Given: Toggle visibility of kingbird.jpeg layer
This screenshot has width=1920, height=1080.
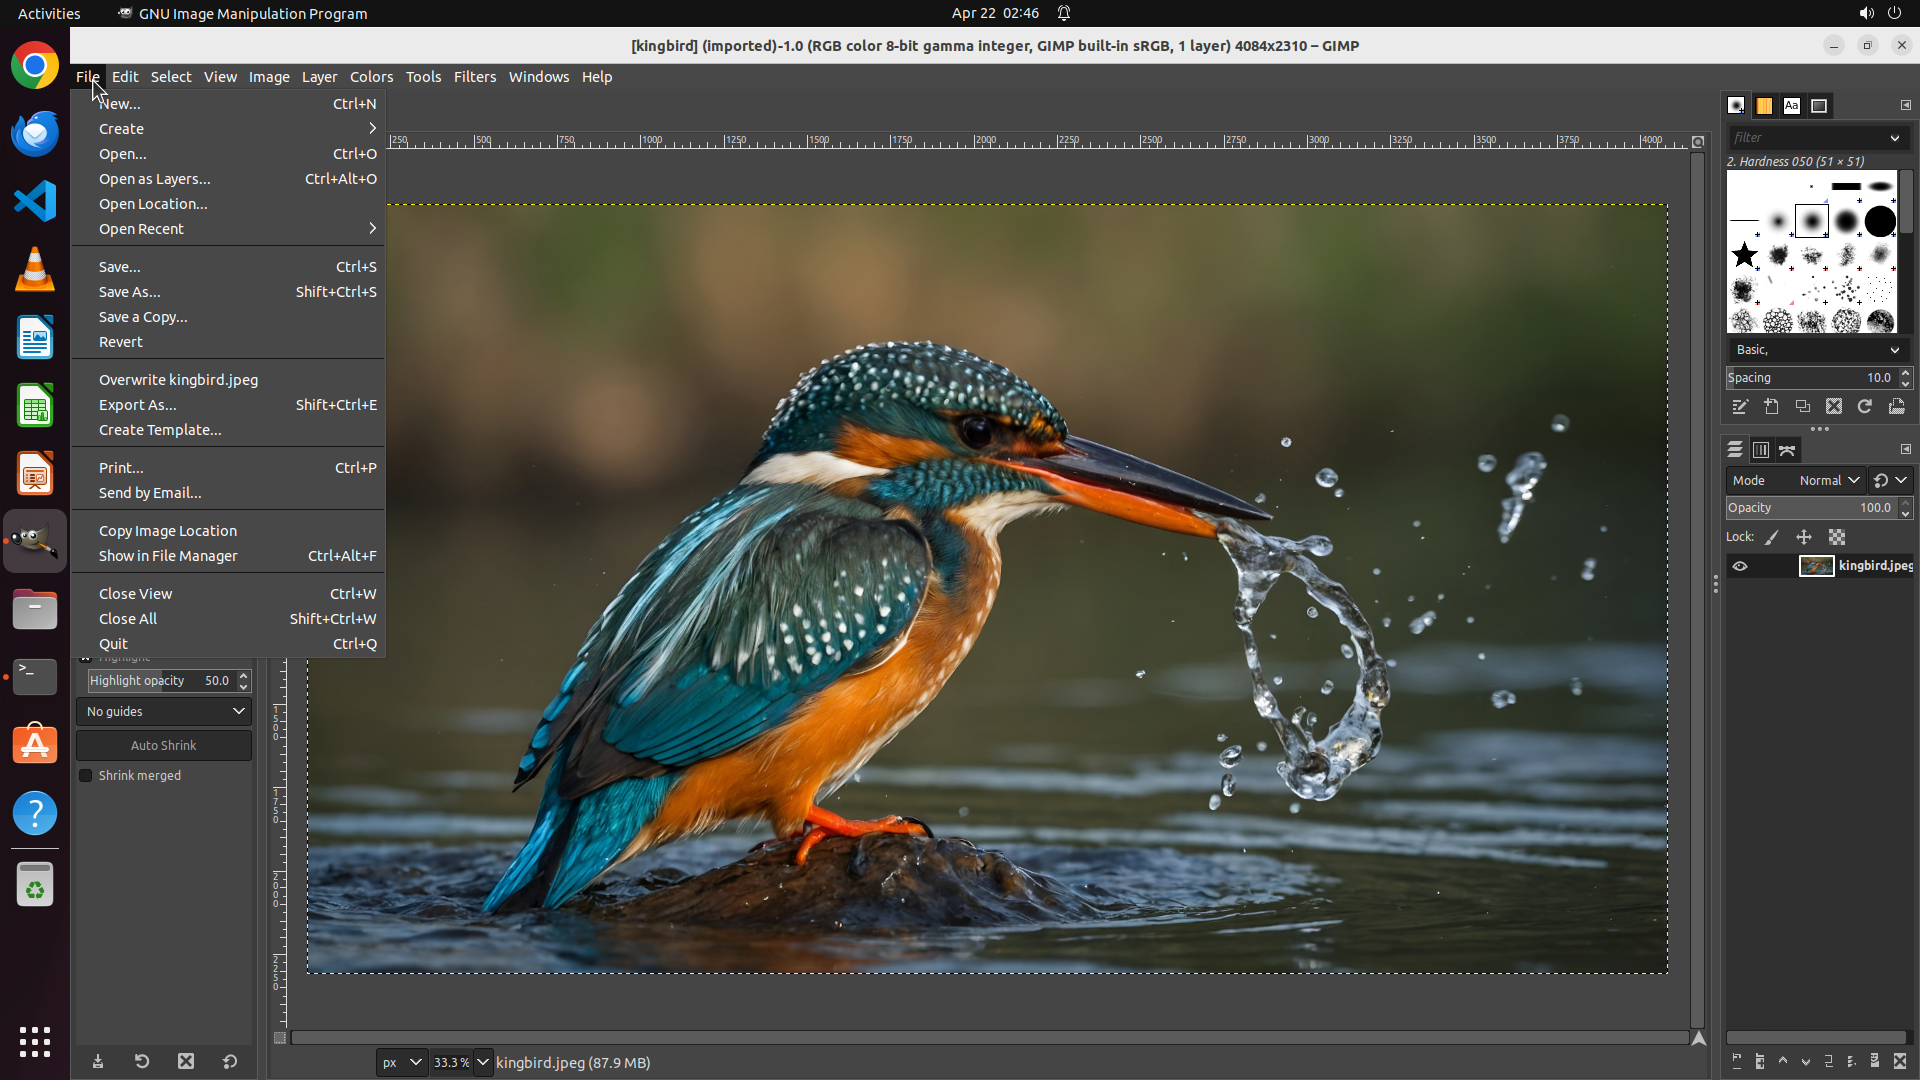Looking at the screenshot, I should 1740,566.
